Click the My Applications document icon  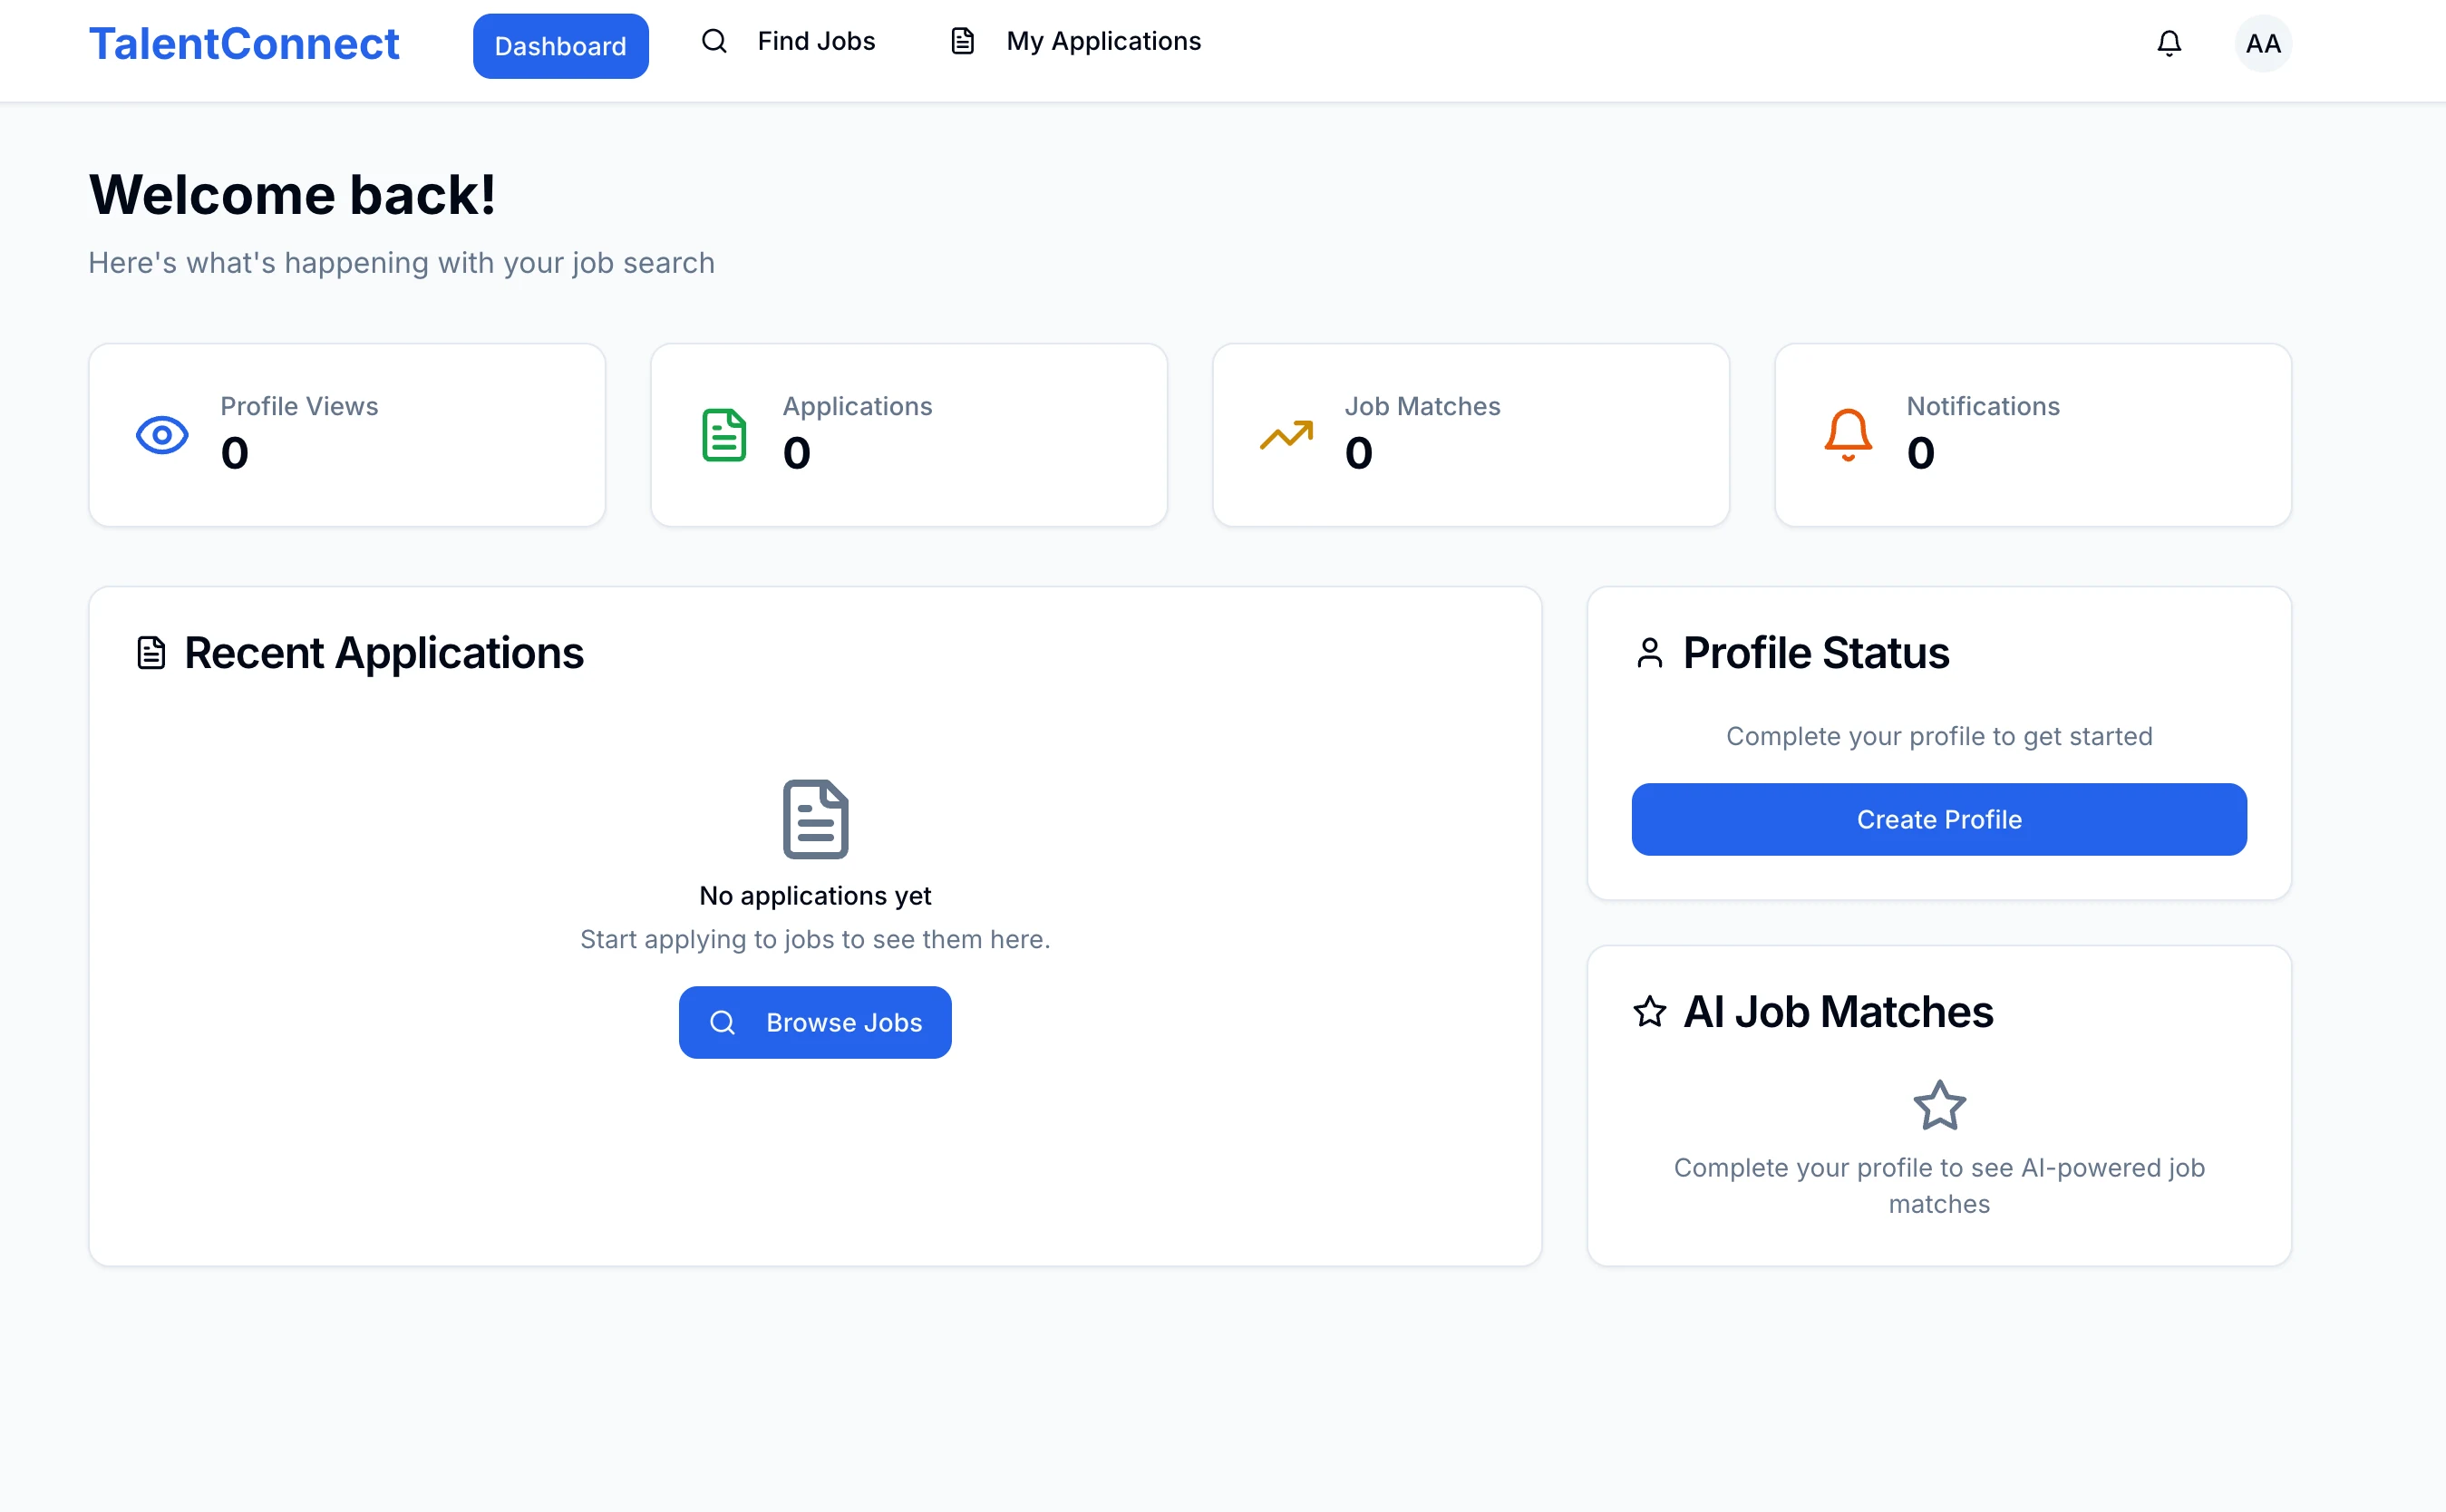[x=962, y=41]
